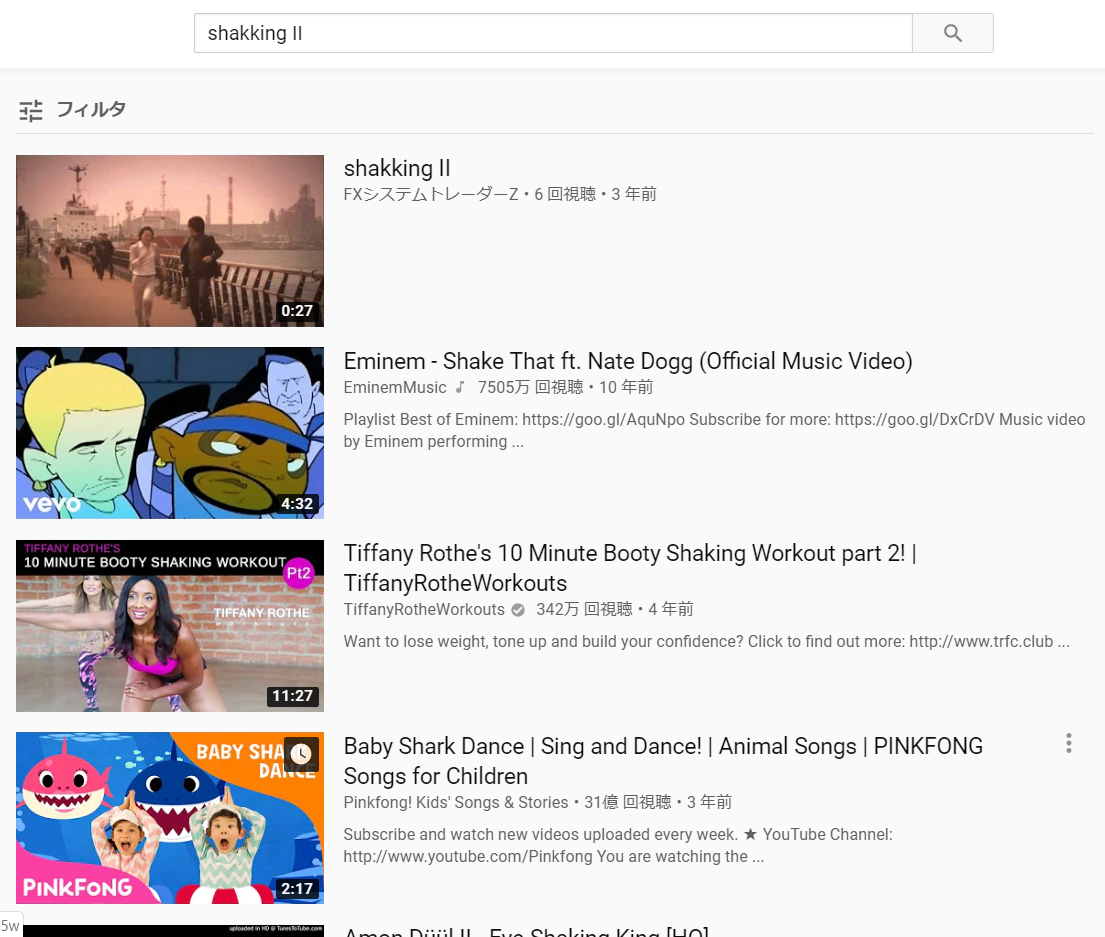Click the verified badge next to TiffanyRotheWorkouts
This screenshot has width=1105, height=937.
coord(518,610)
